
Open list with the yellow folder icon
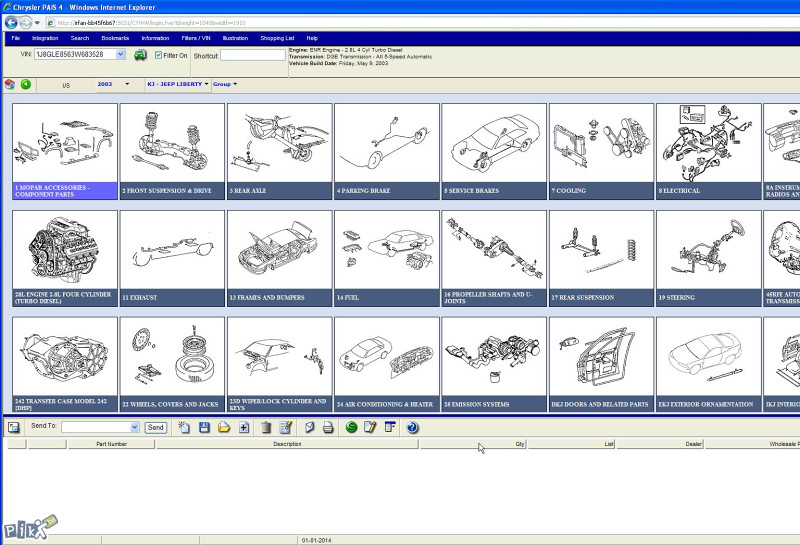(x=224, y=427)
